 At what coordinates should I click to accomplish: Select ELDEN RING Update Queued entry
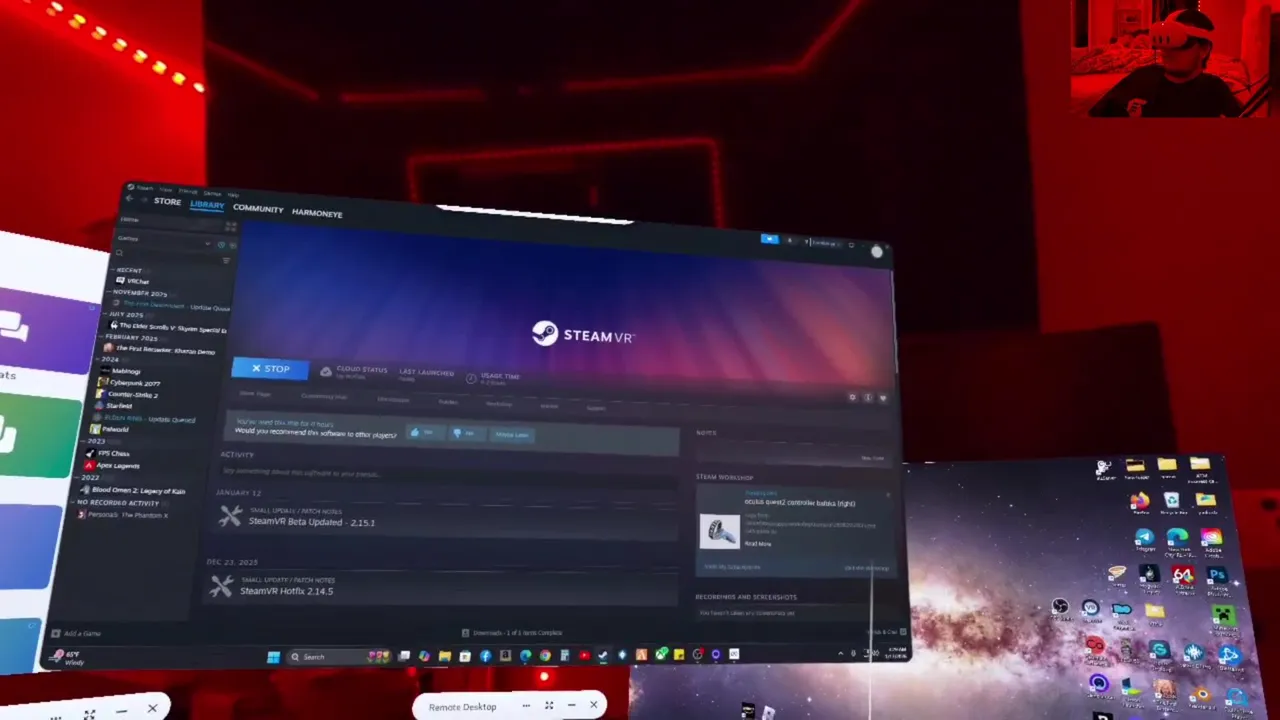[144, 418]
